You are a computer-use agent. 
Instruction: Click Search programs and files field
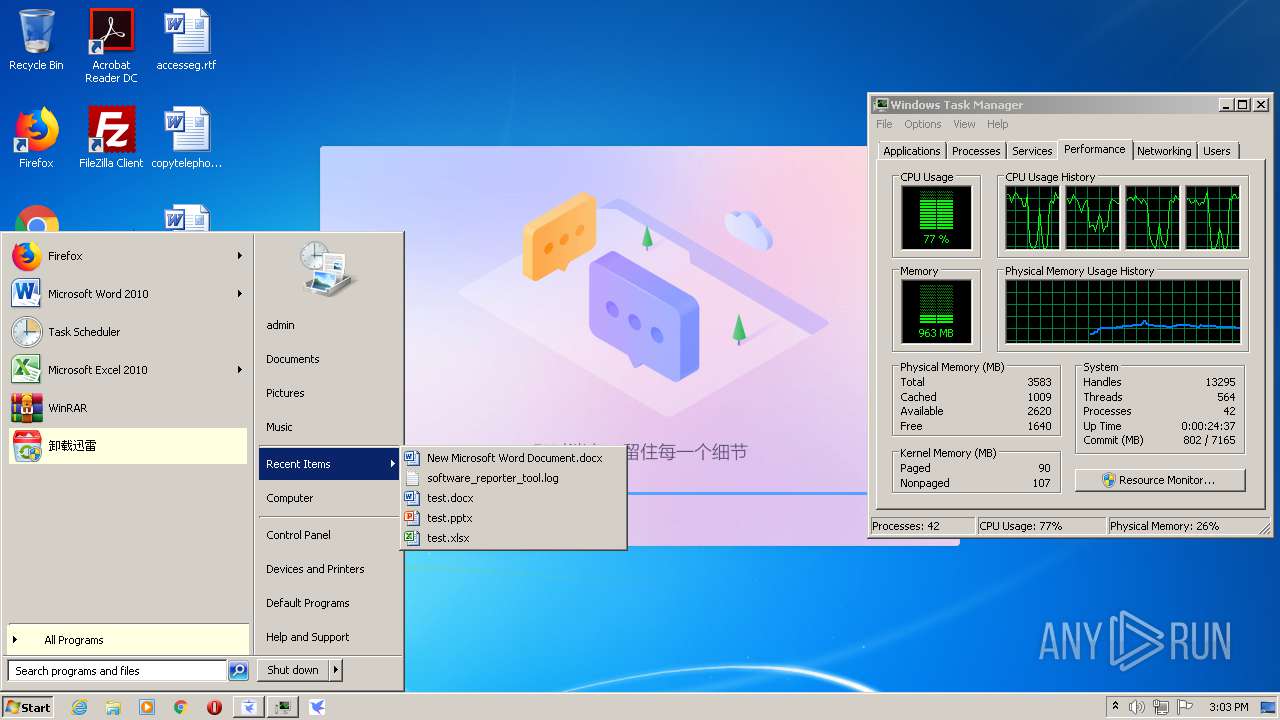[x=117, y=671]
